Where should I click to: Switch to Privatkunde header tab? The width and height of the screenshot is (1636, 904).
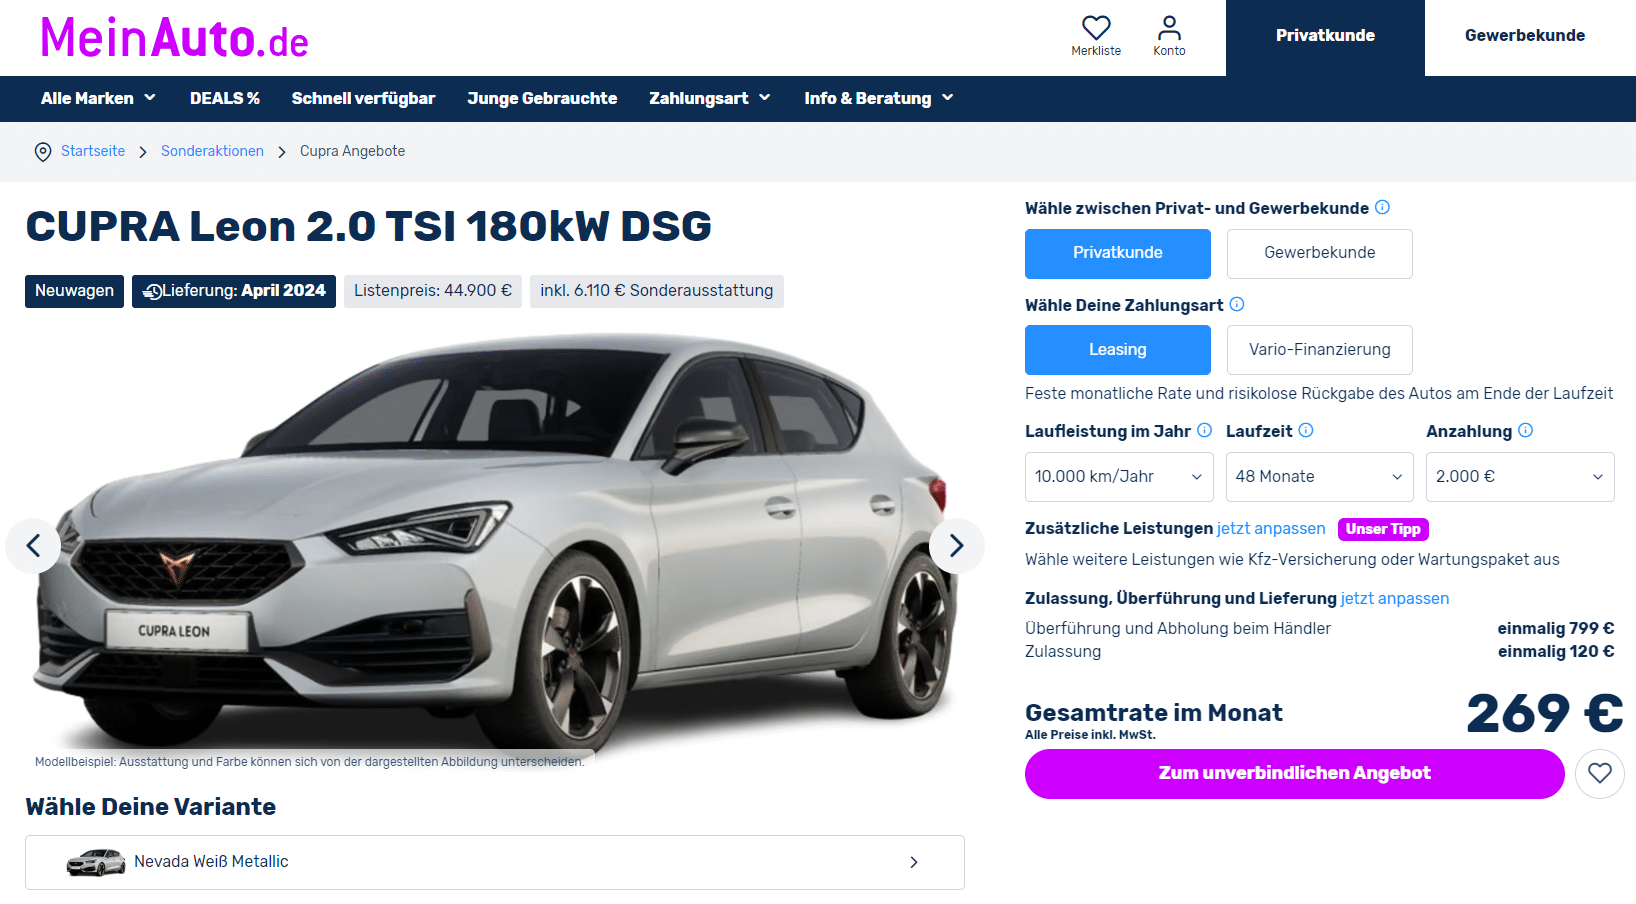click(1325, 37)
